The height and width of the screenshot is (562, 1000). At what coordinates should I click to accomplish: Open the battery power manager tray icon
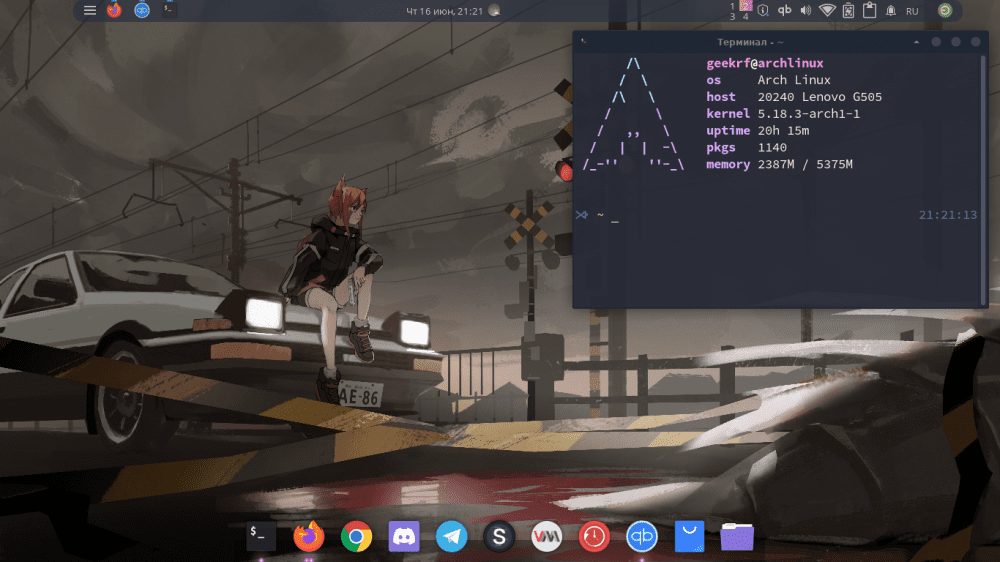tap(848, 10)
